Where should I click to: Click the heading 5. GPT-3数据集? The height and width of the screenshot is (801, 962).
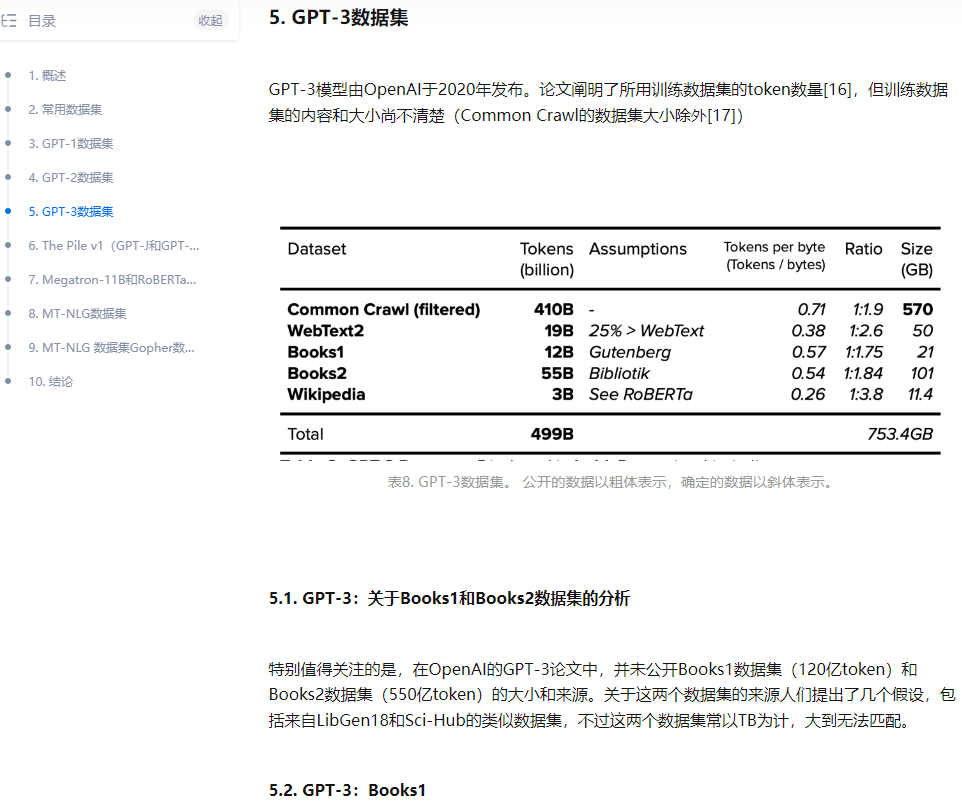pos(339,17)
